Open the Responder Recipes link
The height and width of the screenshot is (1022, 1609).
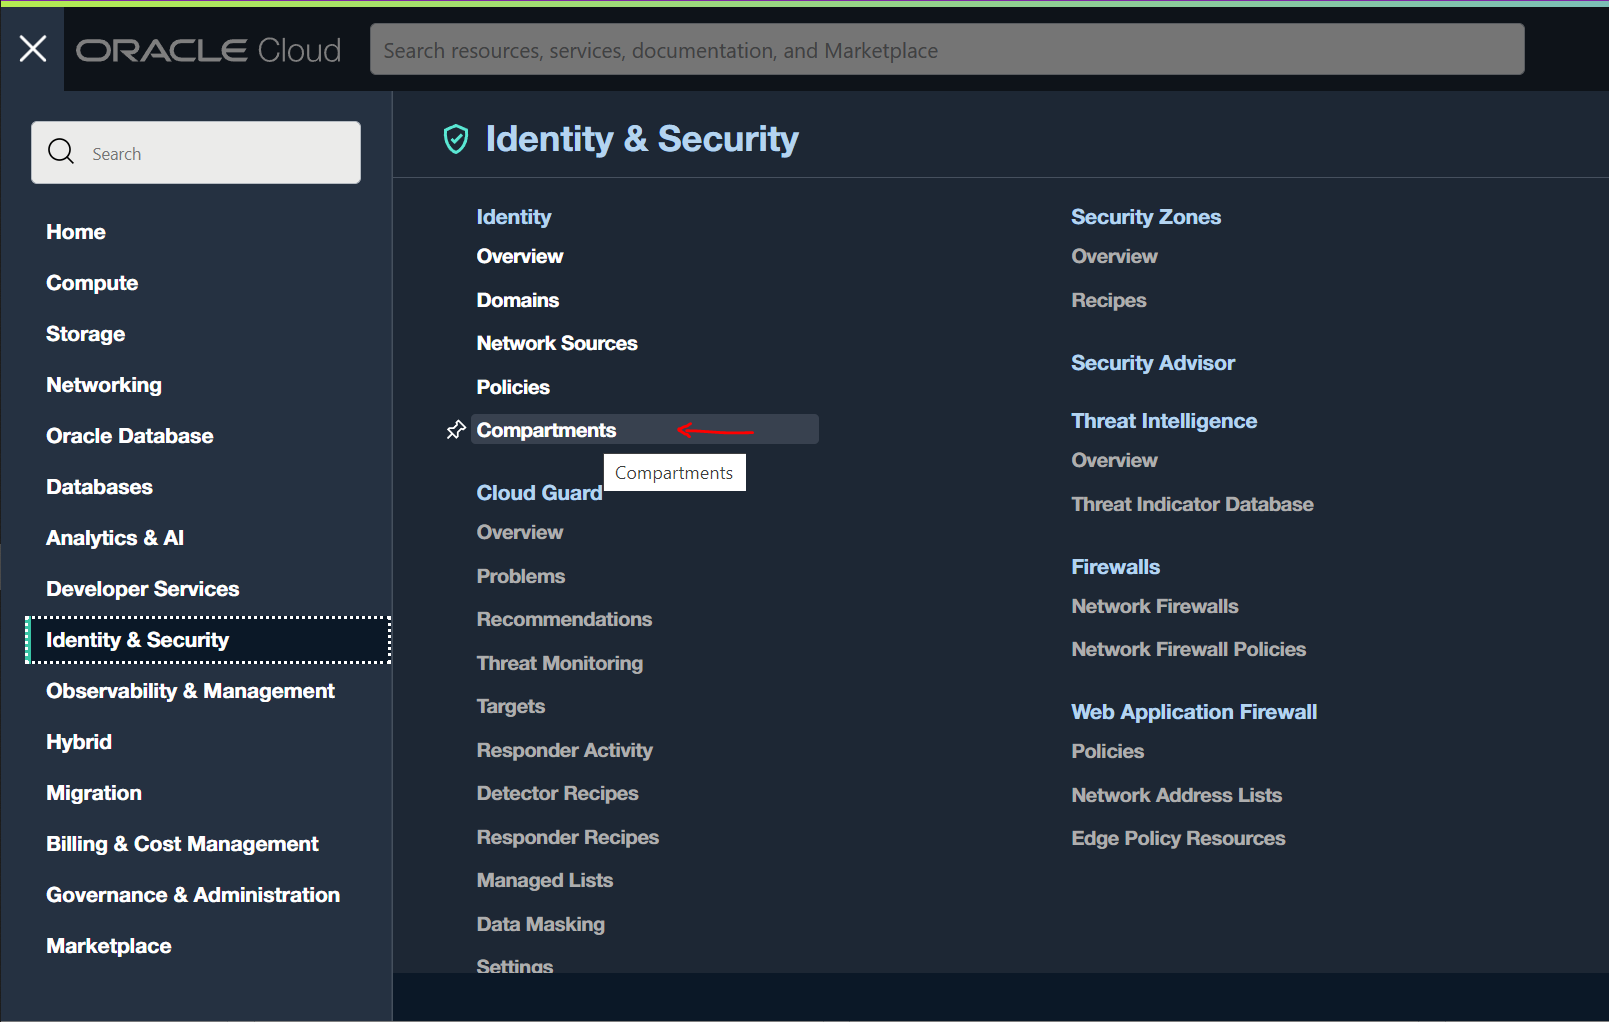coord(568,837)
